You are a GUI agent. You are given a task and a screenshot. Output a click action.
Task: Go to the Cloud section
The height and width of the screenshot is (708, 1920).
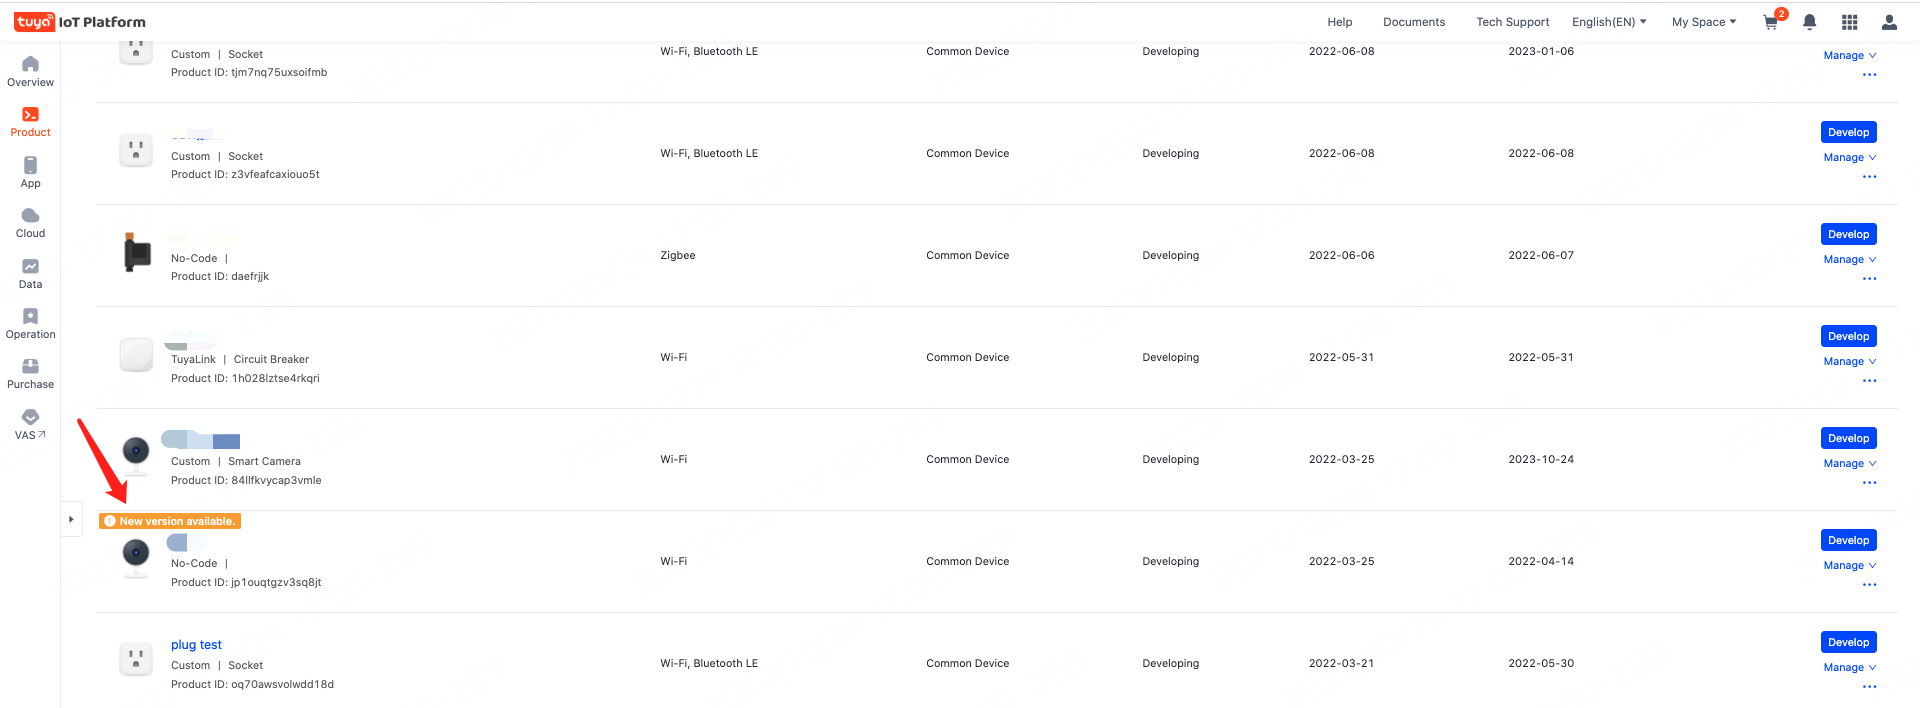(30, 223)
